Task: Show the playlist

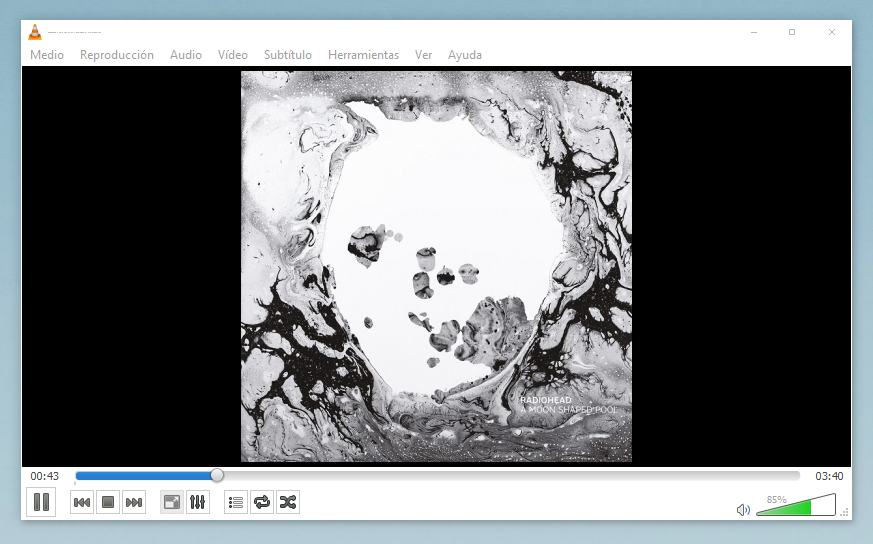Action: coord(236,502)
